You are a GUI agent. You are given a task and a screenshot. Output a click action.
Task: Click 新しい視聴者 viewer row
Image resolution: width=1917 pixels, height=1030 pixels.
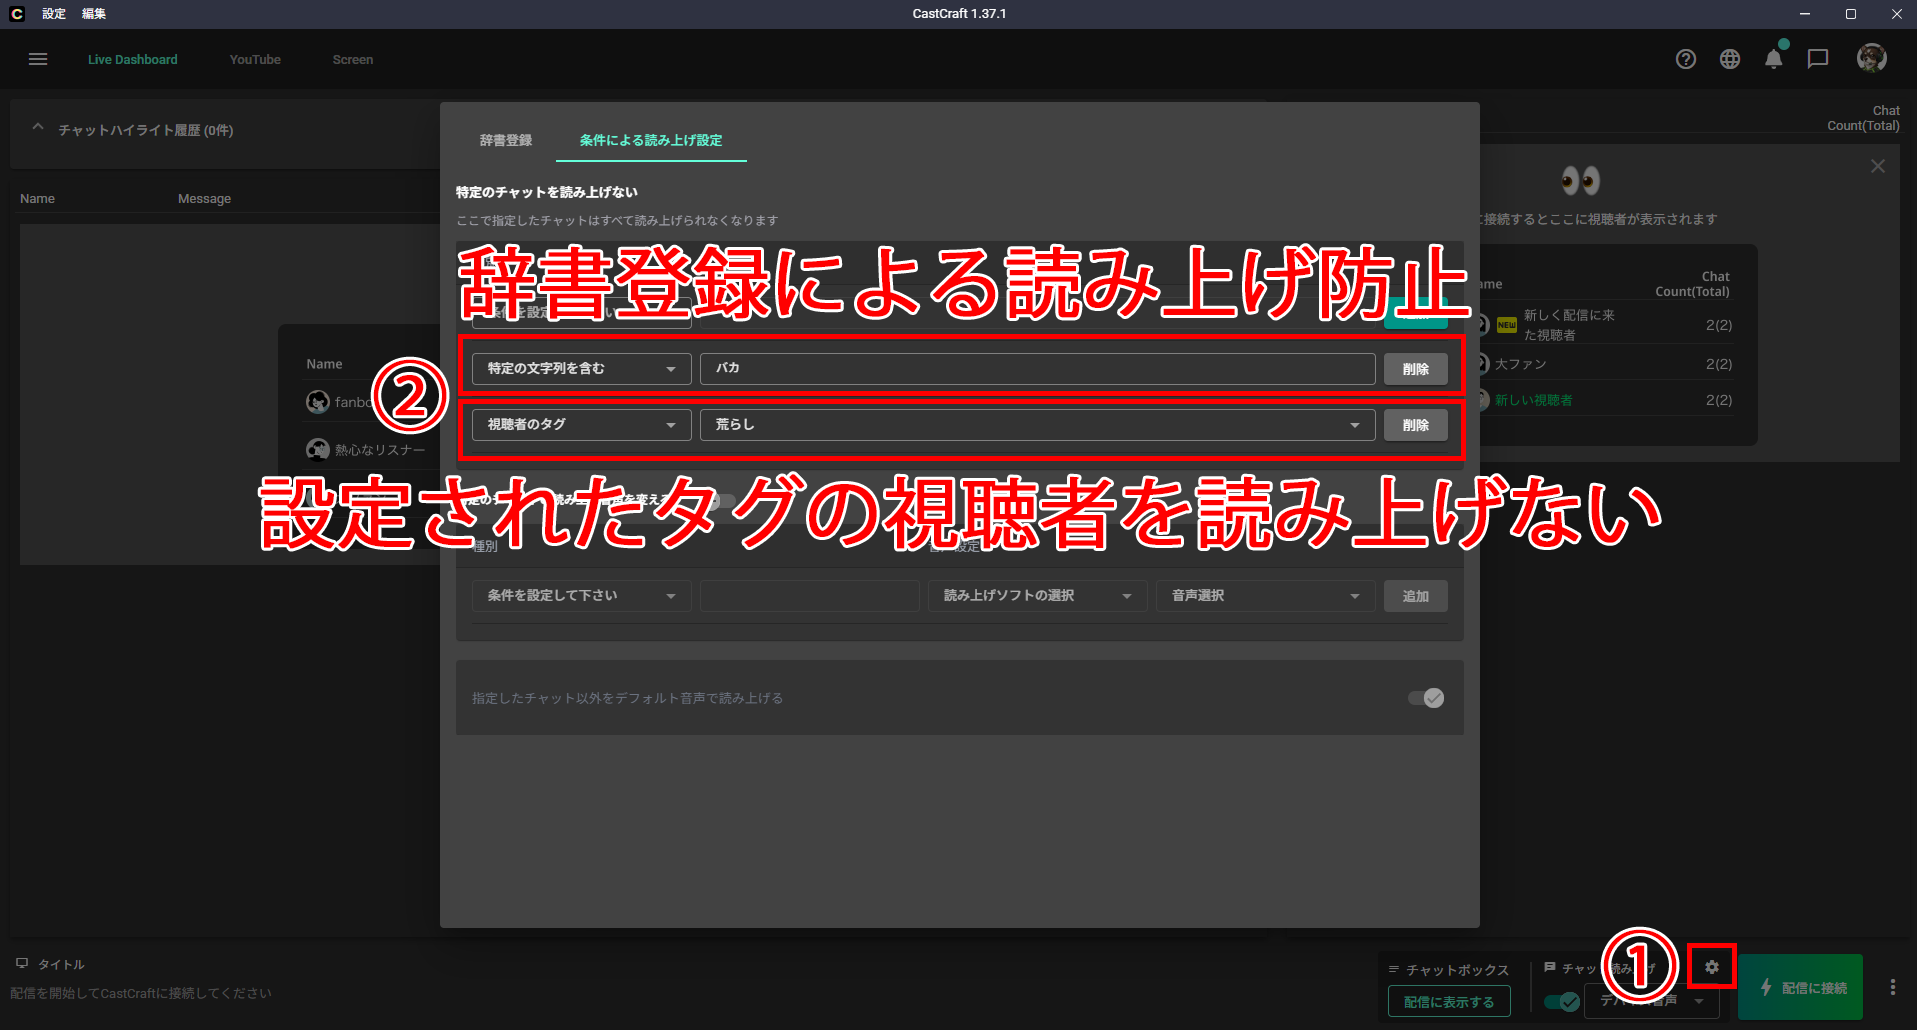[x=1606, y=400]
